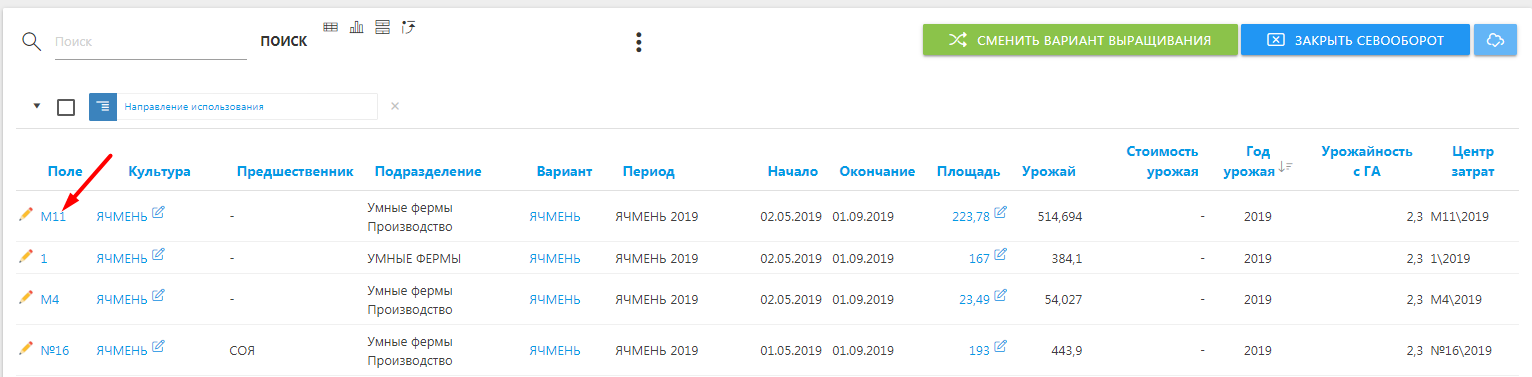The width and height of the screenshot is (1532, 377).
Task: Open field link М4
Action: 50,299
